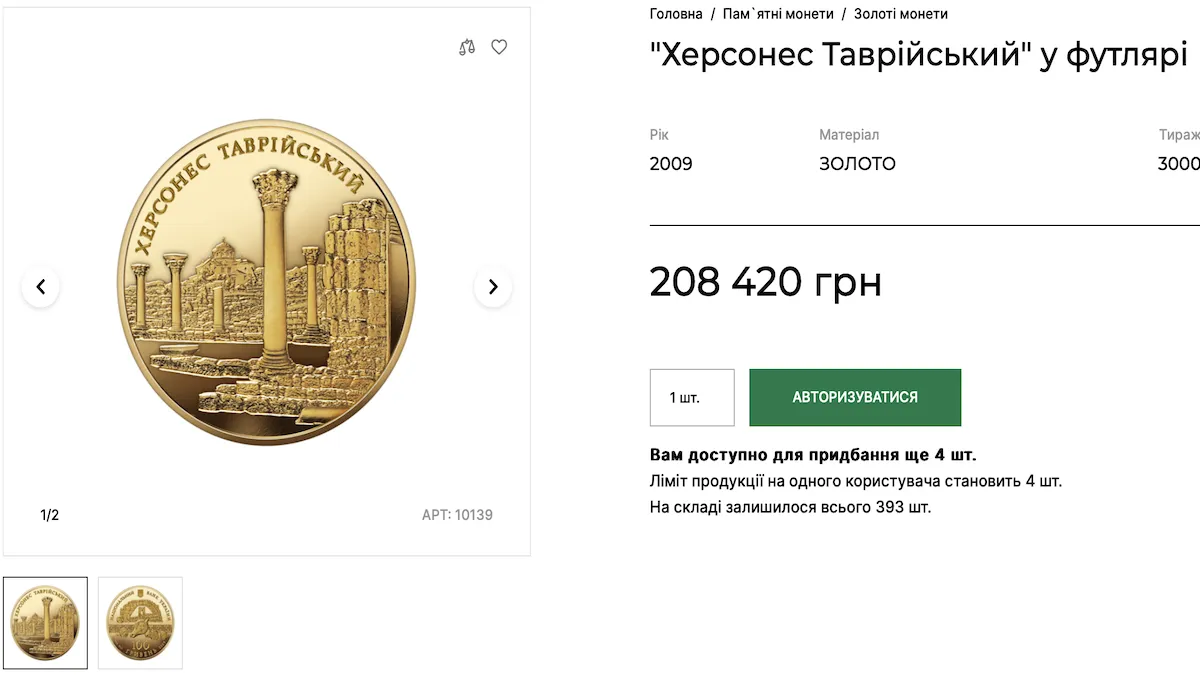Image resolution: width=1200 pixels, height=675 pixels.
Task: Select the first coin thumbnail (front side)
Action: (x=45, y=622)
